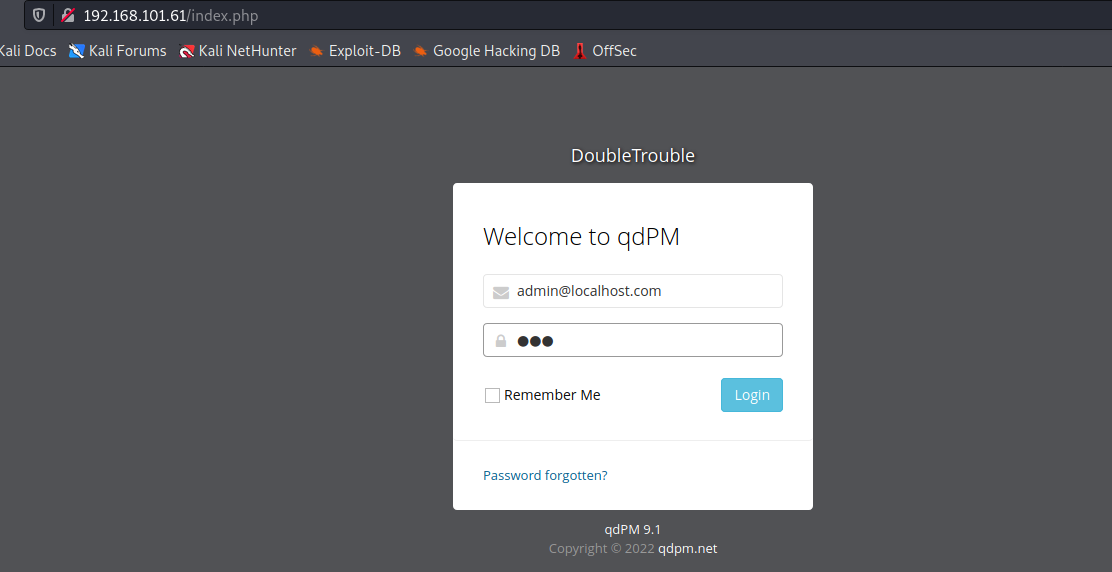The height and width of the screenshot is (572, 1112).
Task: Click the Kali Forums bookmark favicon
Action: click(77, 51)
